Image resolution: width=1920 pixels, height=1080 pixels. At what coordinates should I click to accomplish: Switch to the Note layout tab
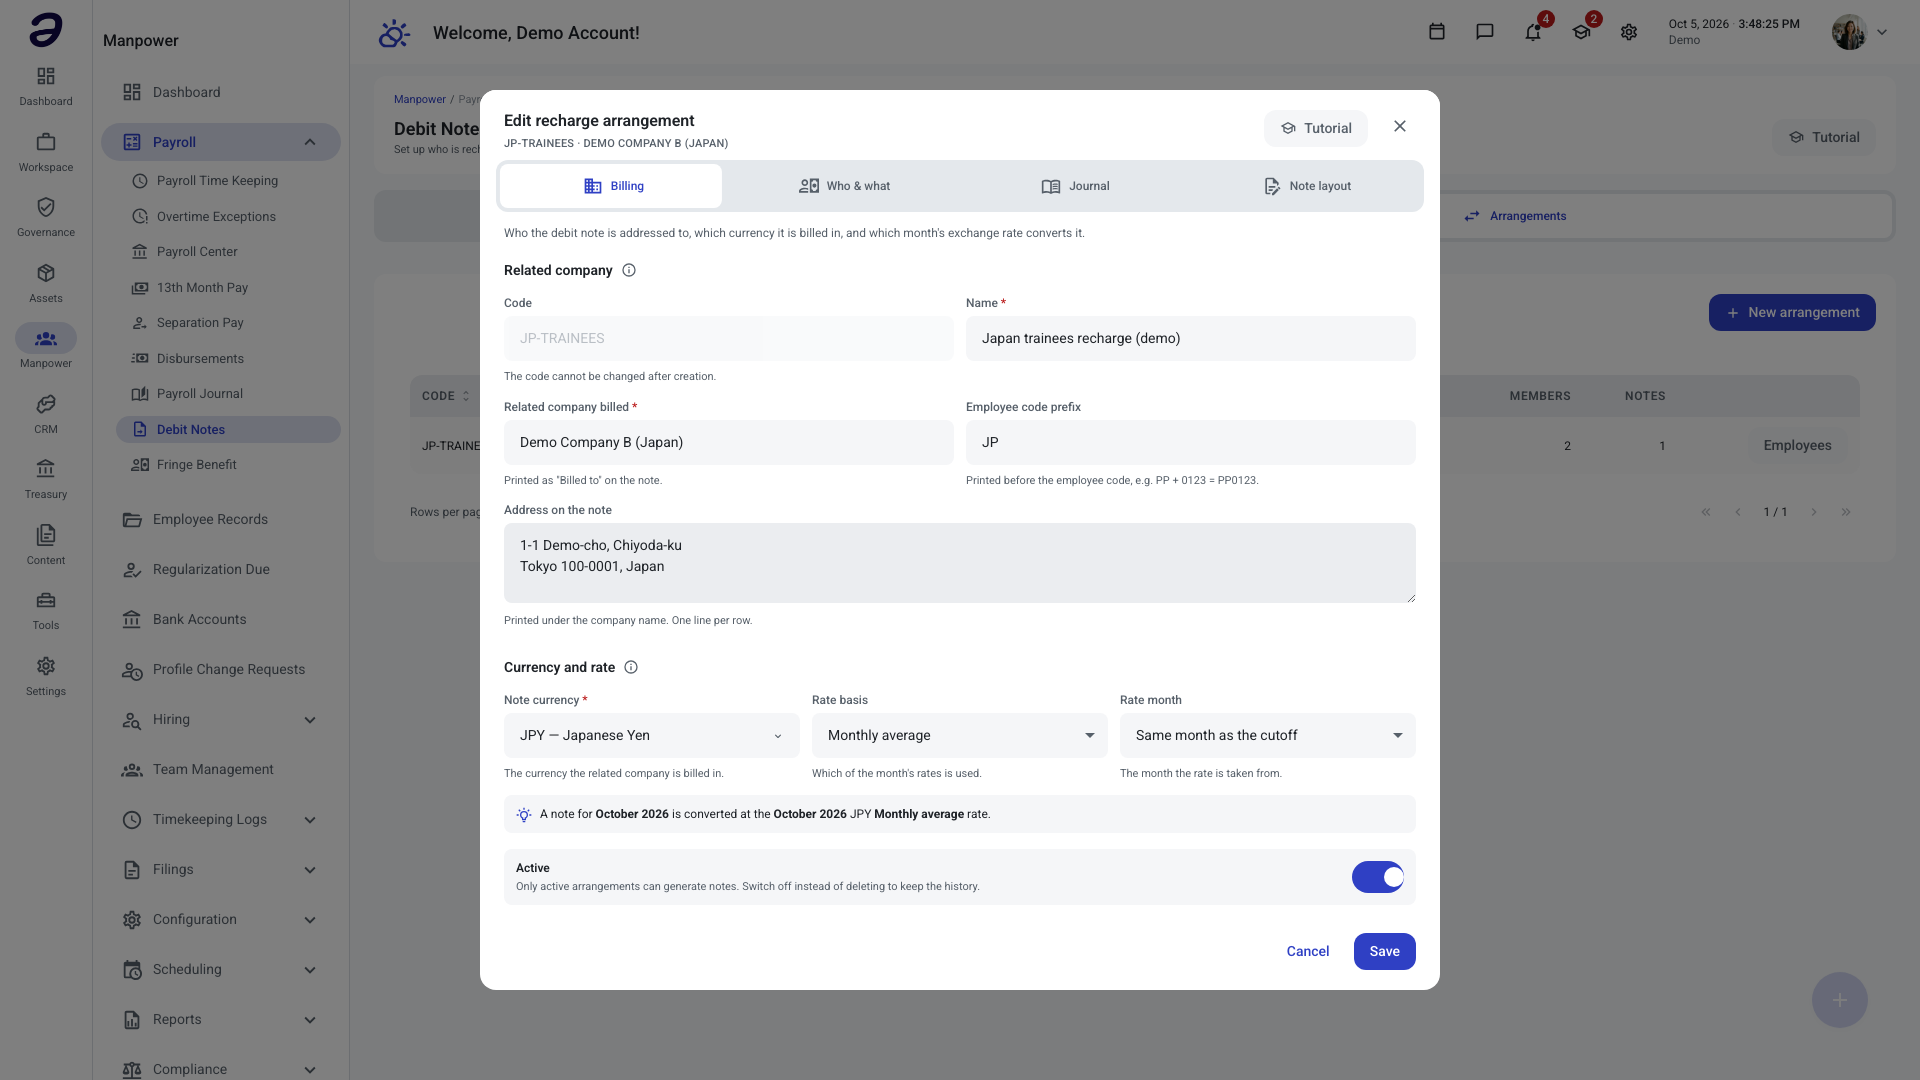coord(1307,186)
